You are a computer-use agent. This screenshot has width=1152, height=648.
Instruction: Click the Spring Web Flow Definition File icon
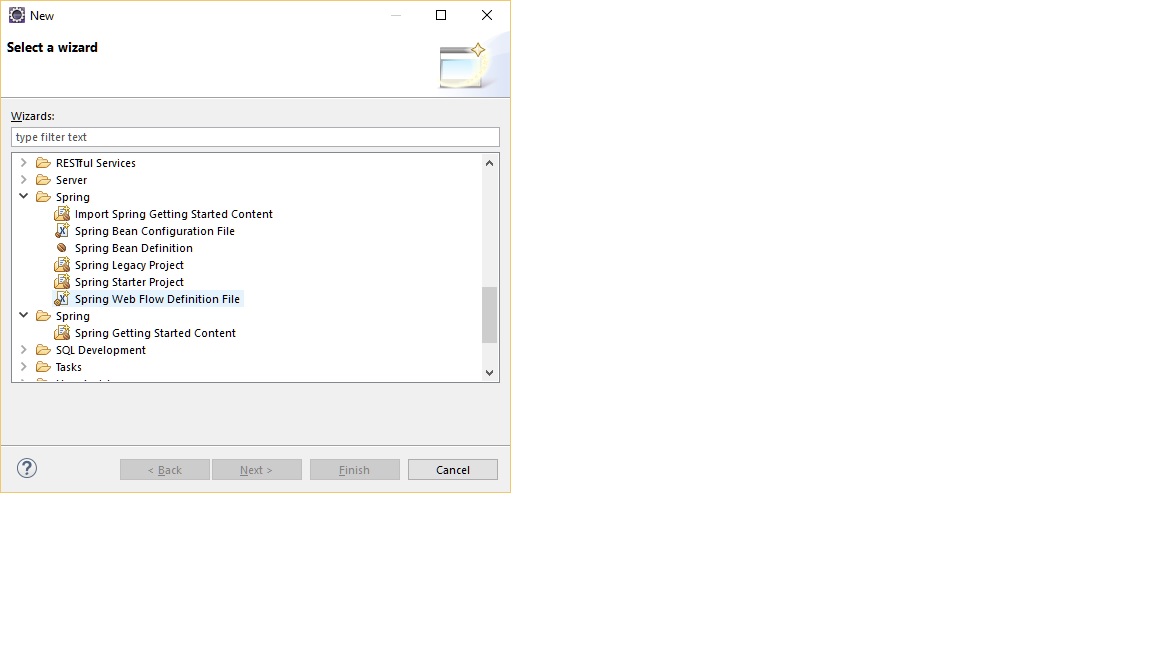click(62, 298)
